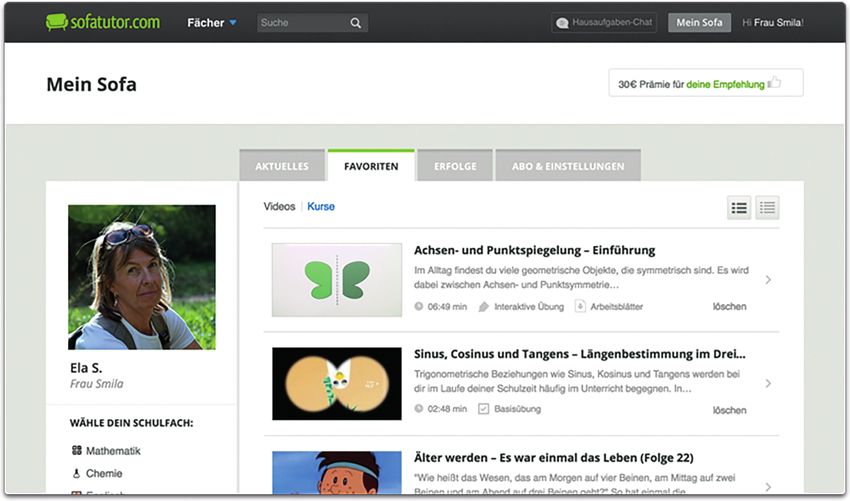
Task: Show the Kurse favorites link
Action: coord(321,207)
